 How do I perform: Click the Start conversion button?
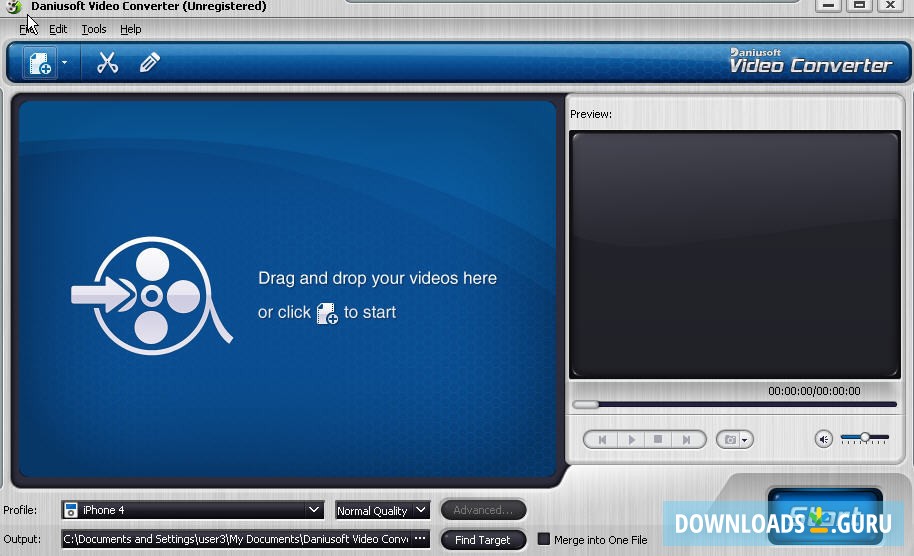[825, 516]
